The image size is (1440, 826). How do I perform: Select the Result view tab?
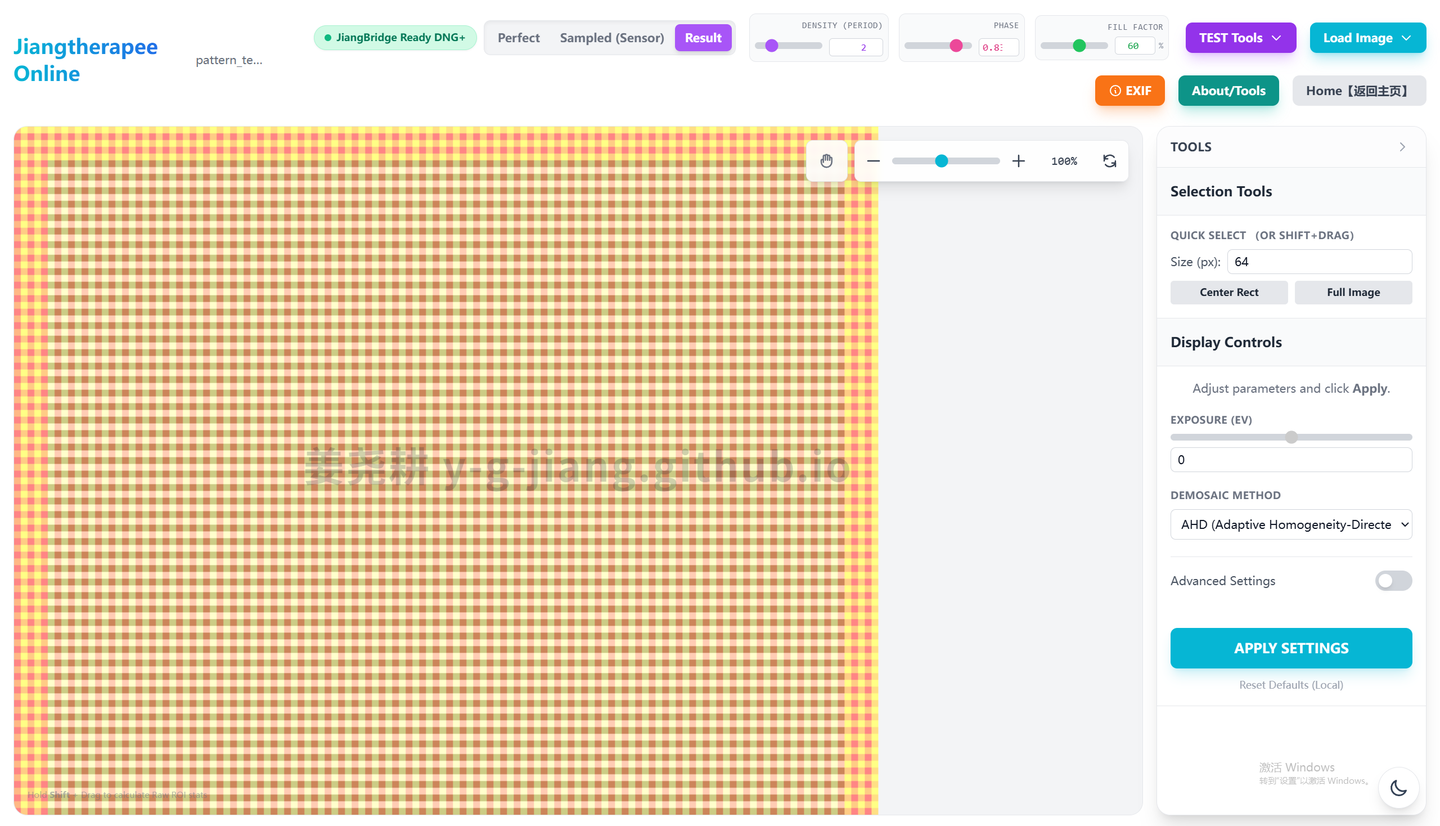[703, 38]
